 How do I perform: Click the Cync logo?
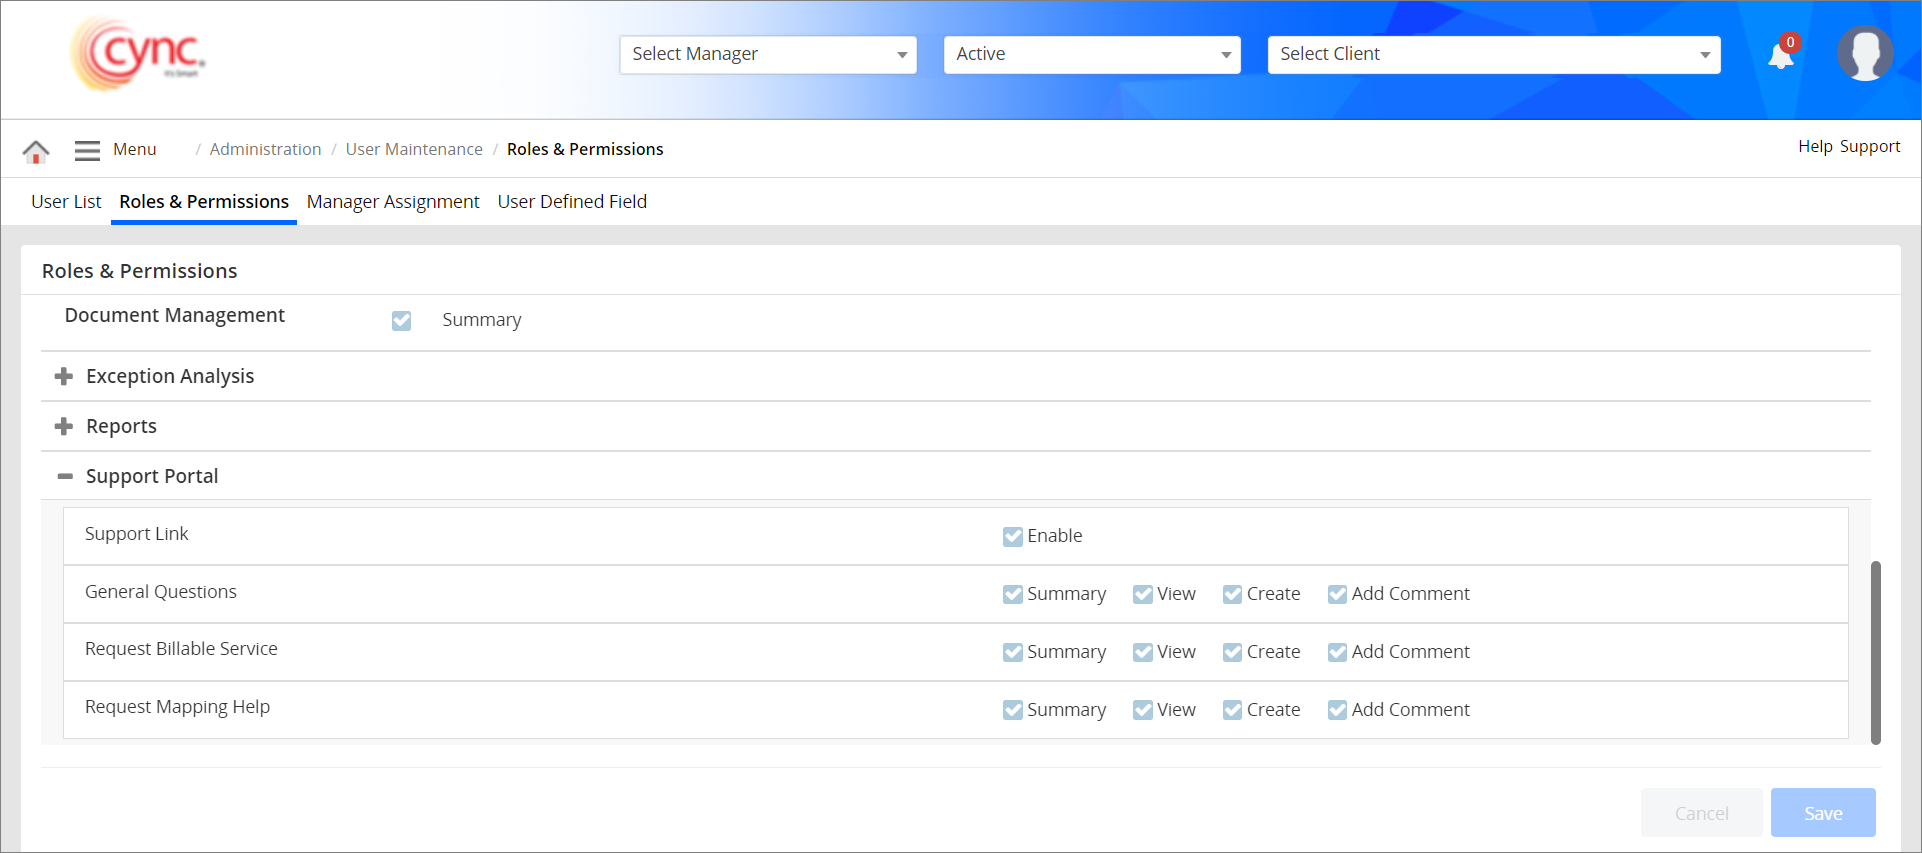click(138, 54)
